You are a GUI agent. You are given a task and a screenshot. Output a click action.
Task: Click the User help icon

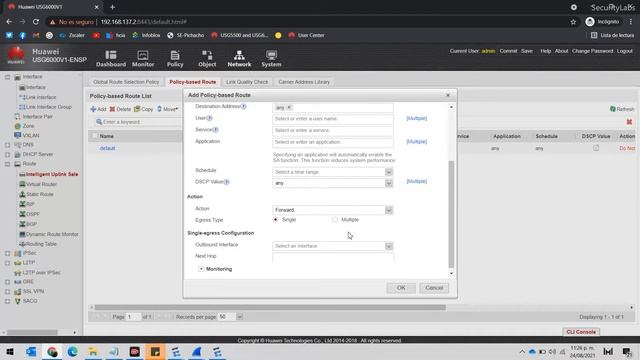pos(209,118)
